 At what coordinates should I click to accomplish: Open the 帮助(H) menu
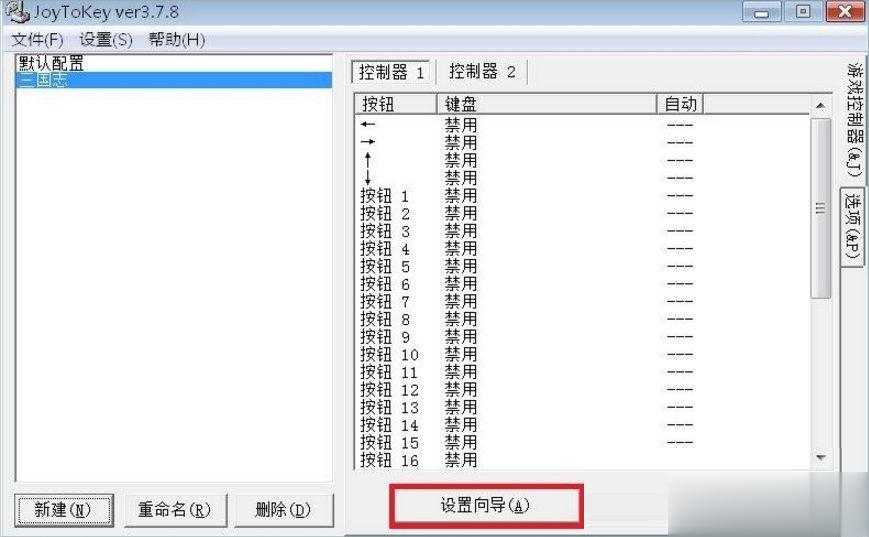(176, 40)
